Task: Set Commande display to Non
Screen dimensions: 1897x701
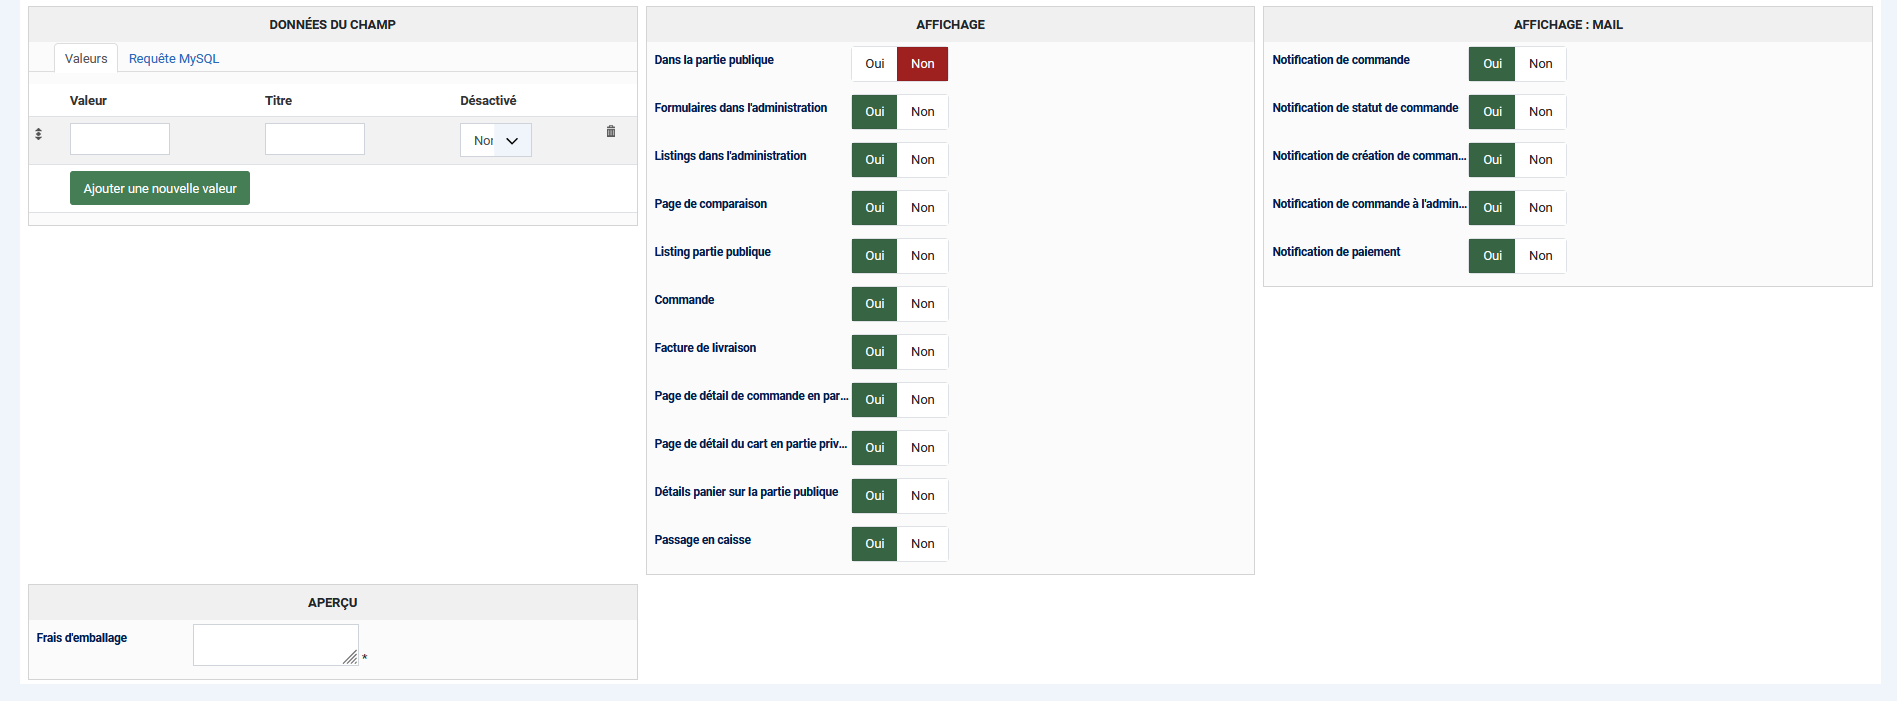Action: click(922, 304)
